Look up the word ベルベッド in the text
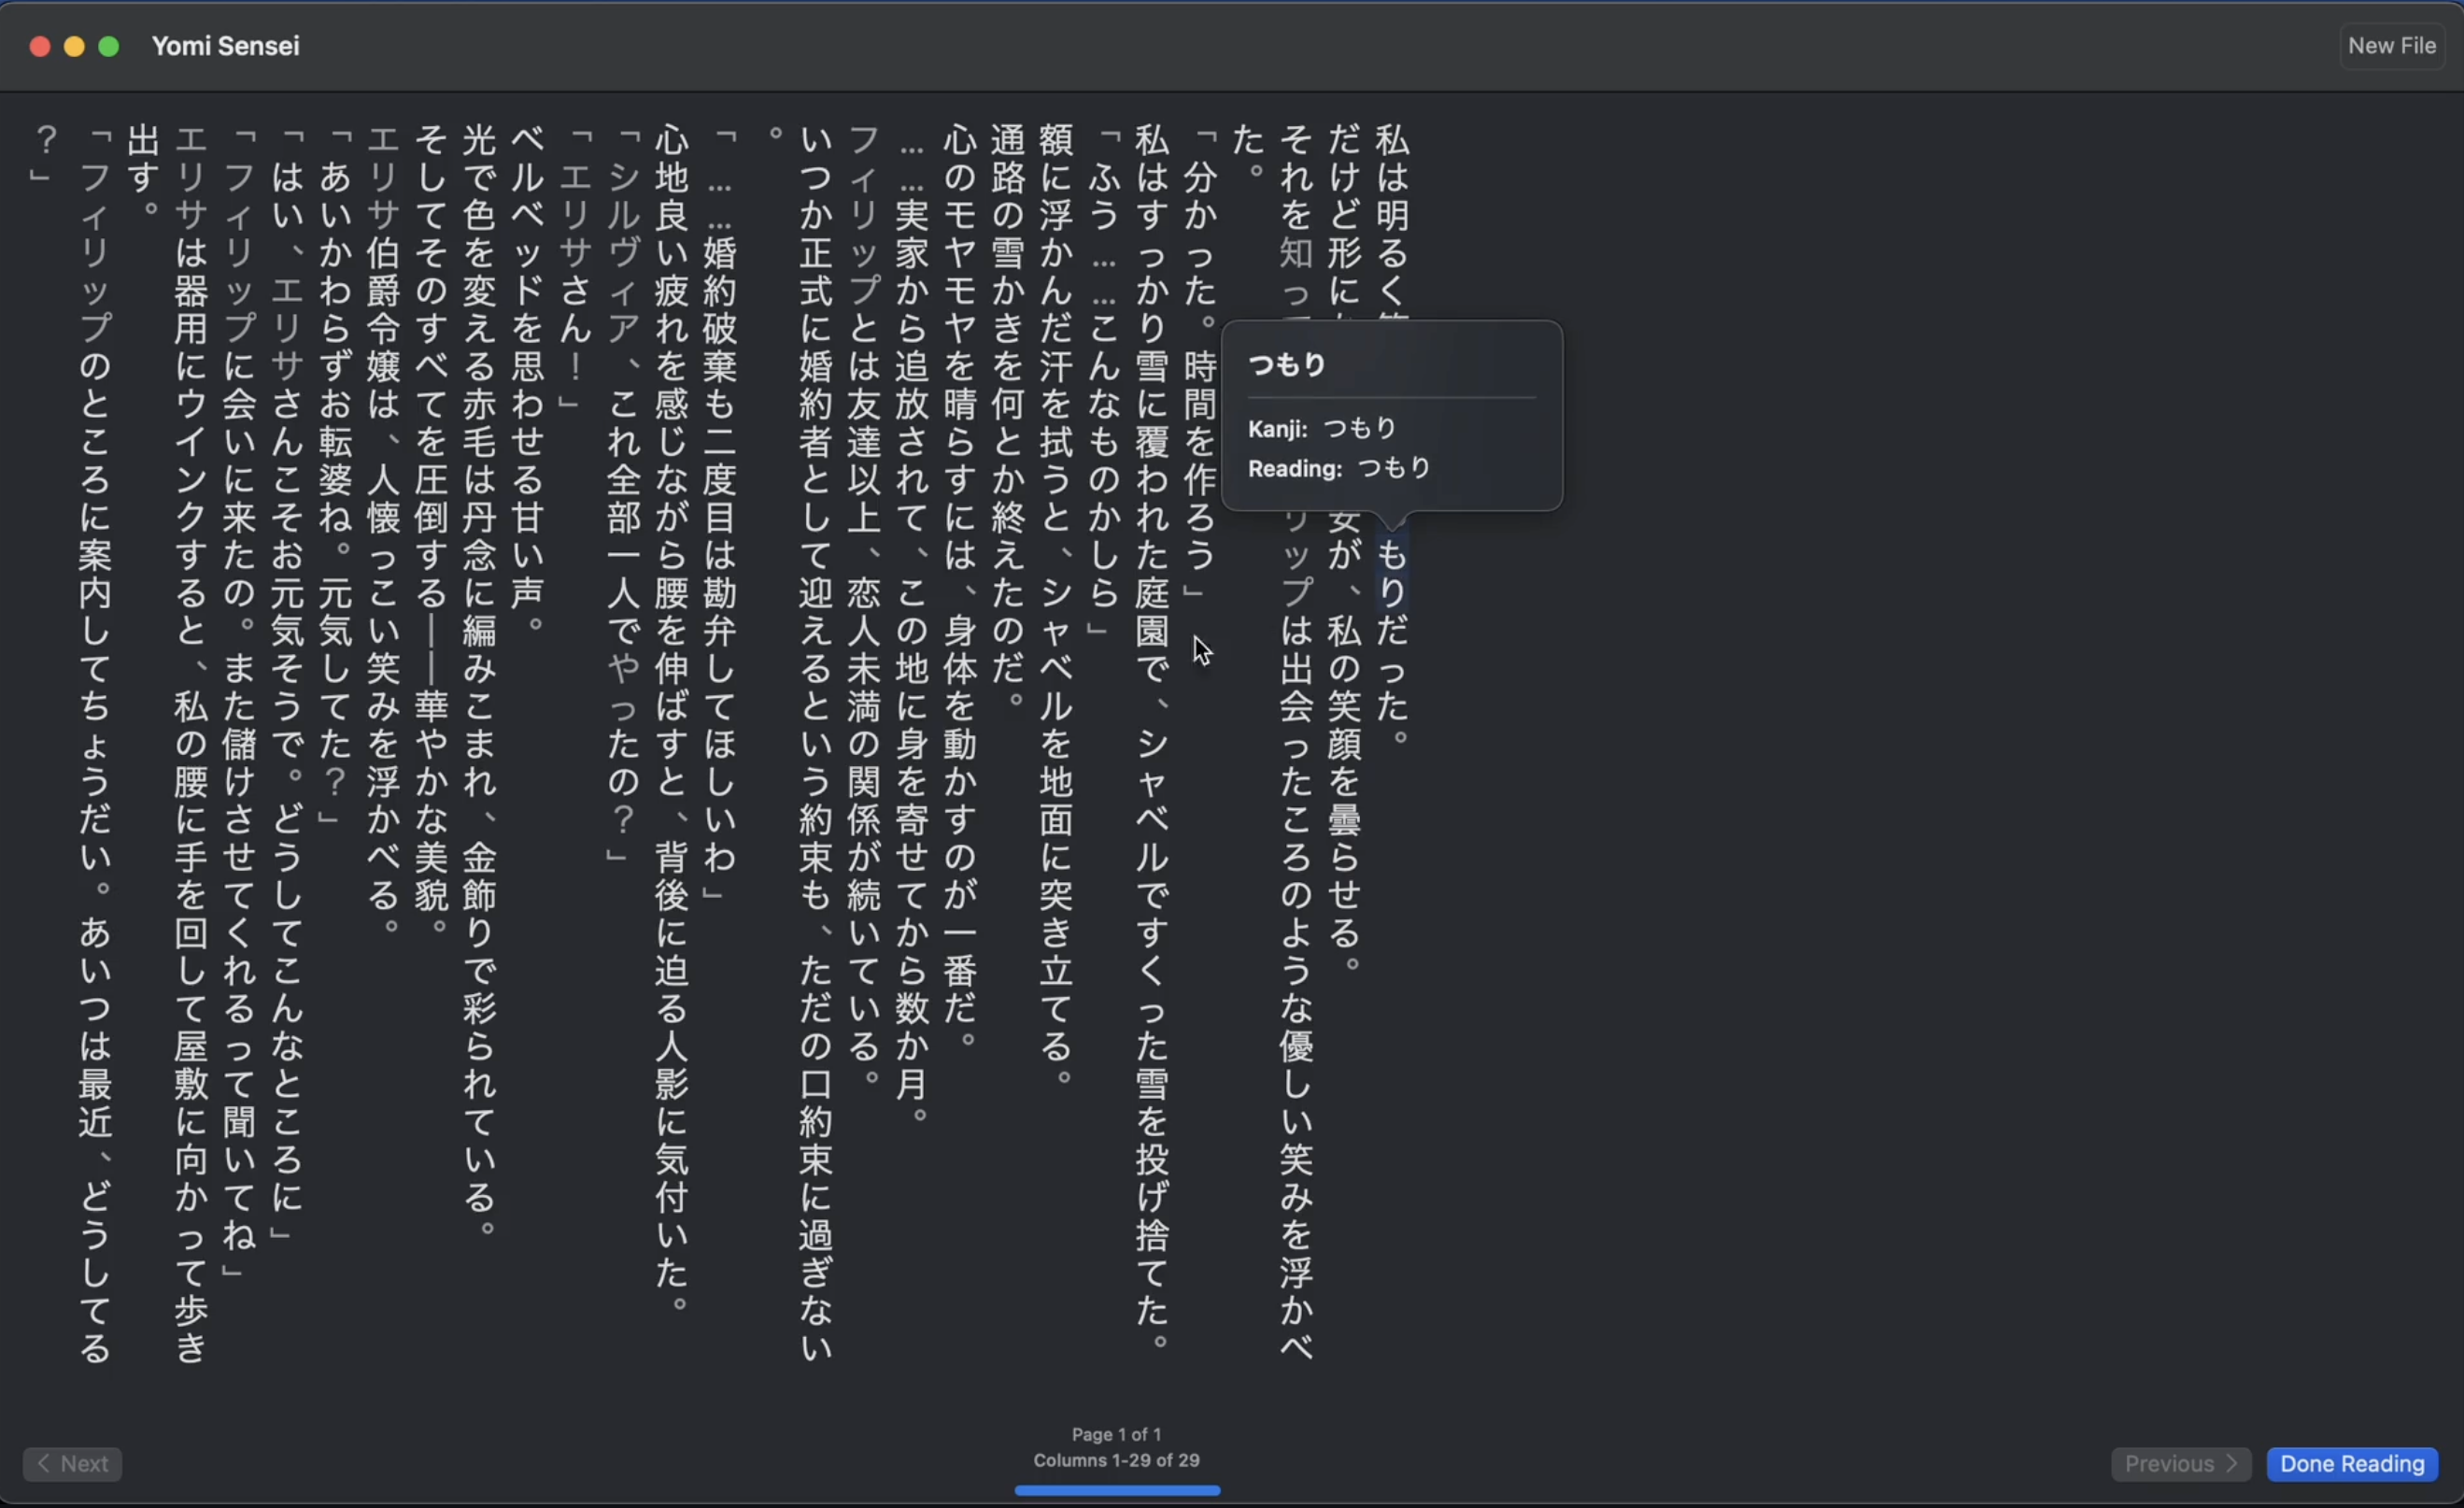This screenshot has width=2464, height=1508. click(x=527, y=215)
